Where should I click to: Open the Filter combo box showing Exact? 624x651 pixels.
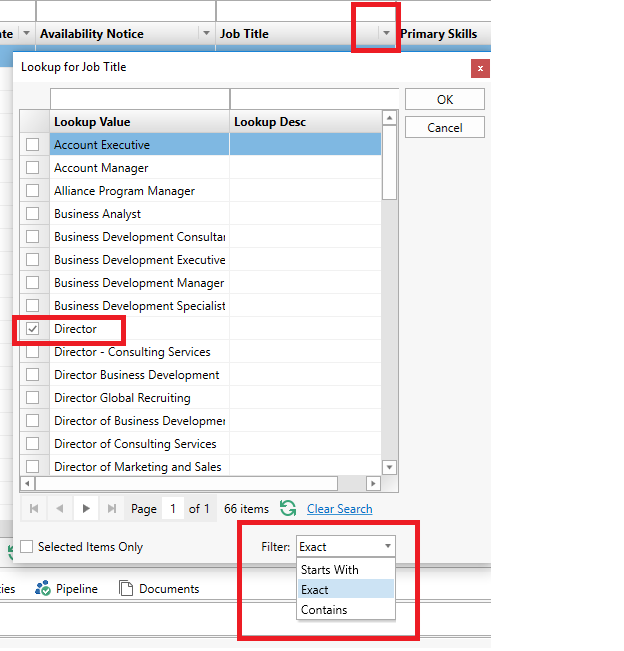tap(346, 546)
